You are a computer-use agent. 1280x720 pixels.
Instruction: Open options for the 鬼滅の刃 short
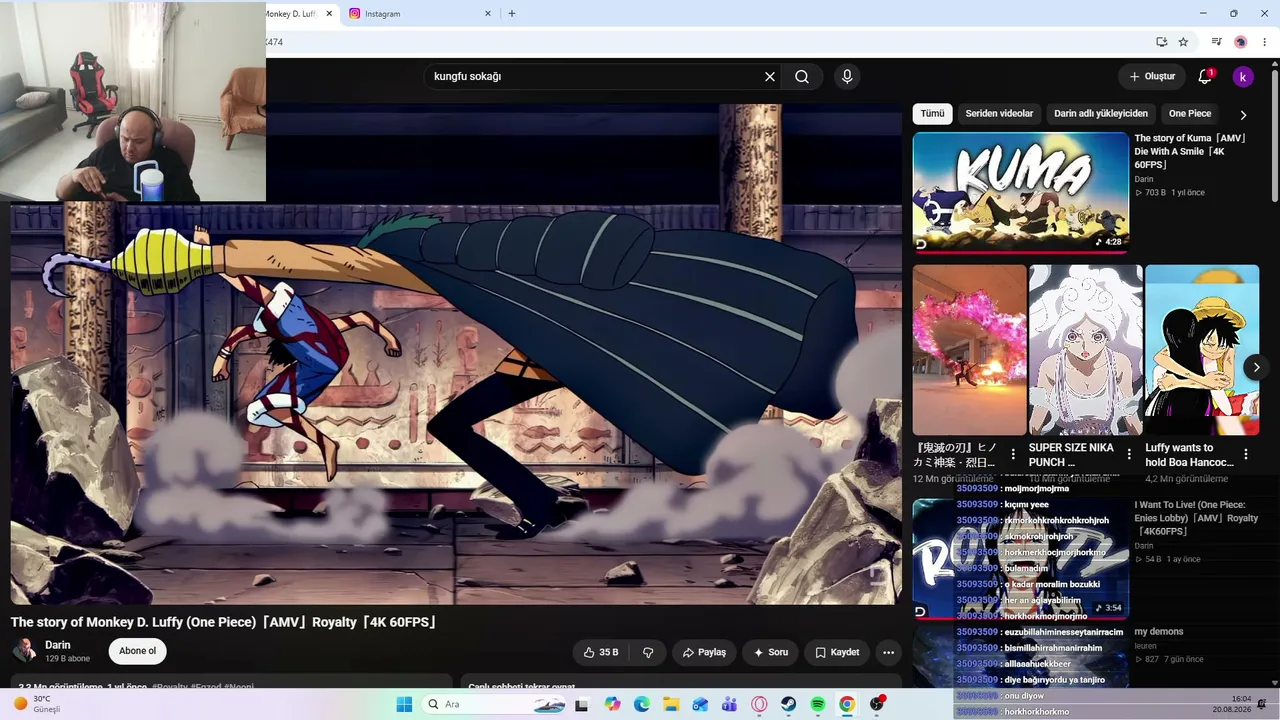click(1013, 454)
